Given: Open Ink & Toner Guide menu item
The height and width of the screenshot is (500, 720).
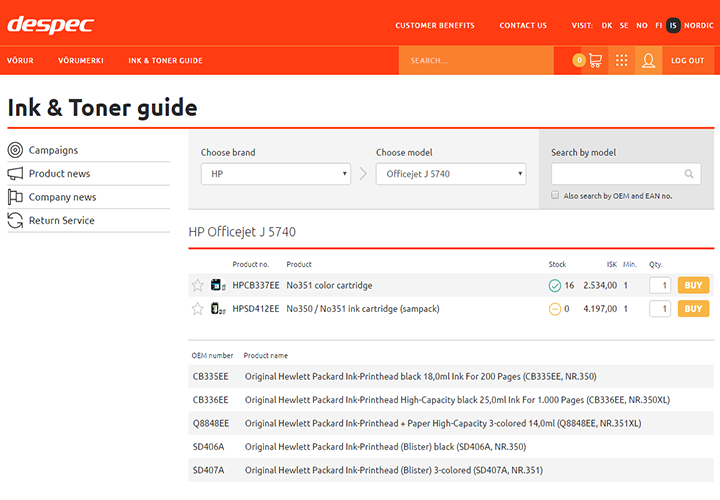Looking at the screenshot, I should pos(165,61).
